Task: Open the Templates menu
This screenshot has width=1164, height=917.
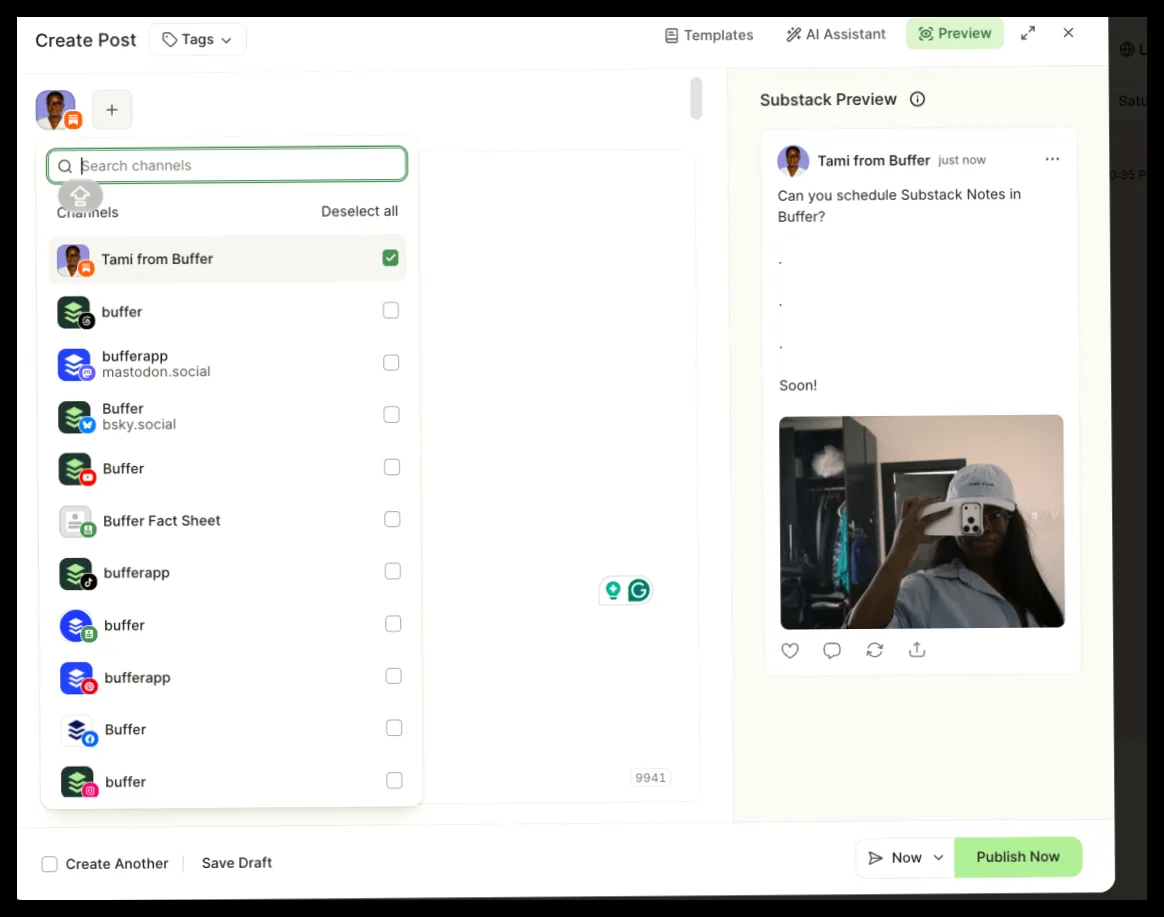Action: point(709,35)
